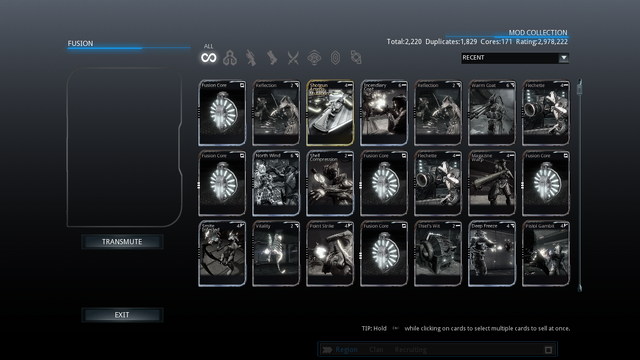Click the Total:2,220 statistic
The width and height of the screenshot is (640, 360).
[x=404, y=42]
